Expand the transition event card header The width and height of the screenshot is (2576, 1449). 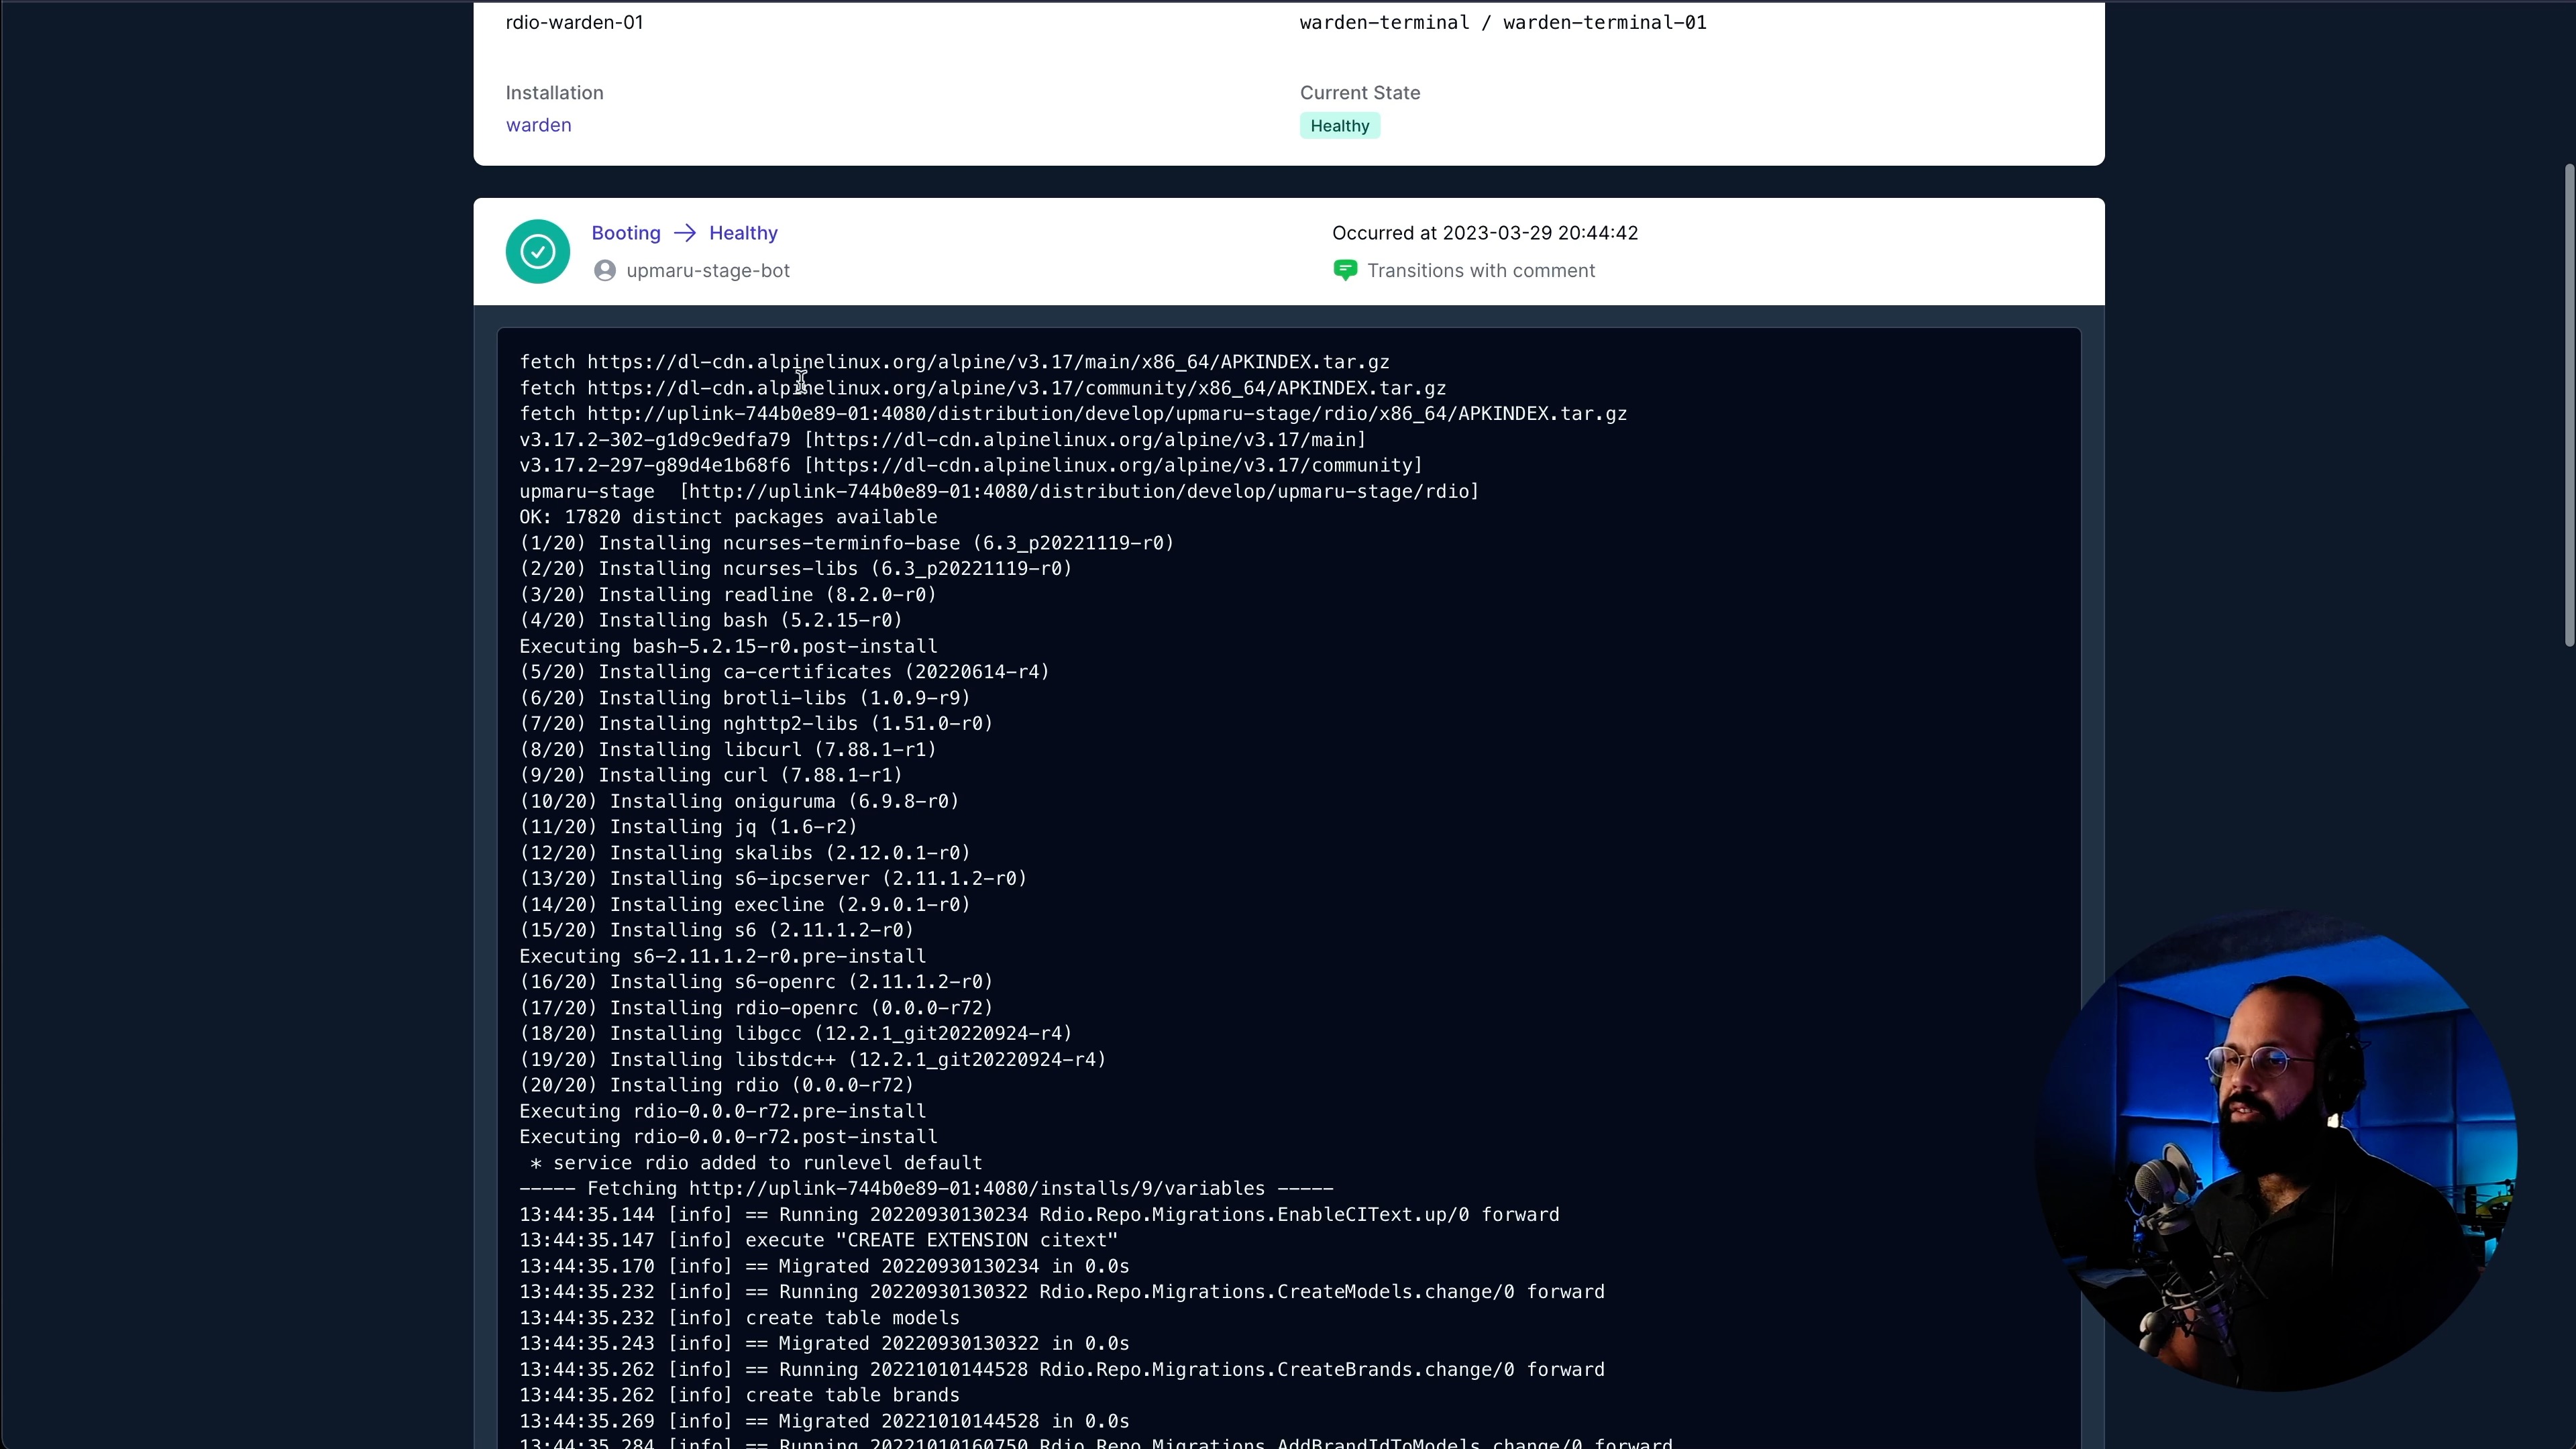pos(1288,250)
